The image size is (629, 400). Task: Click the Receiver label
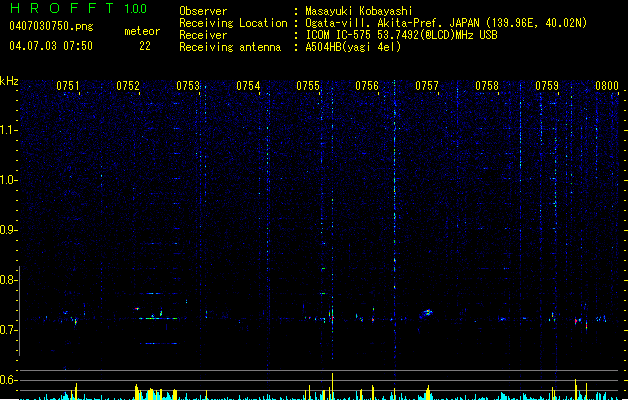(x=203, y=35)
